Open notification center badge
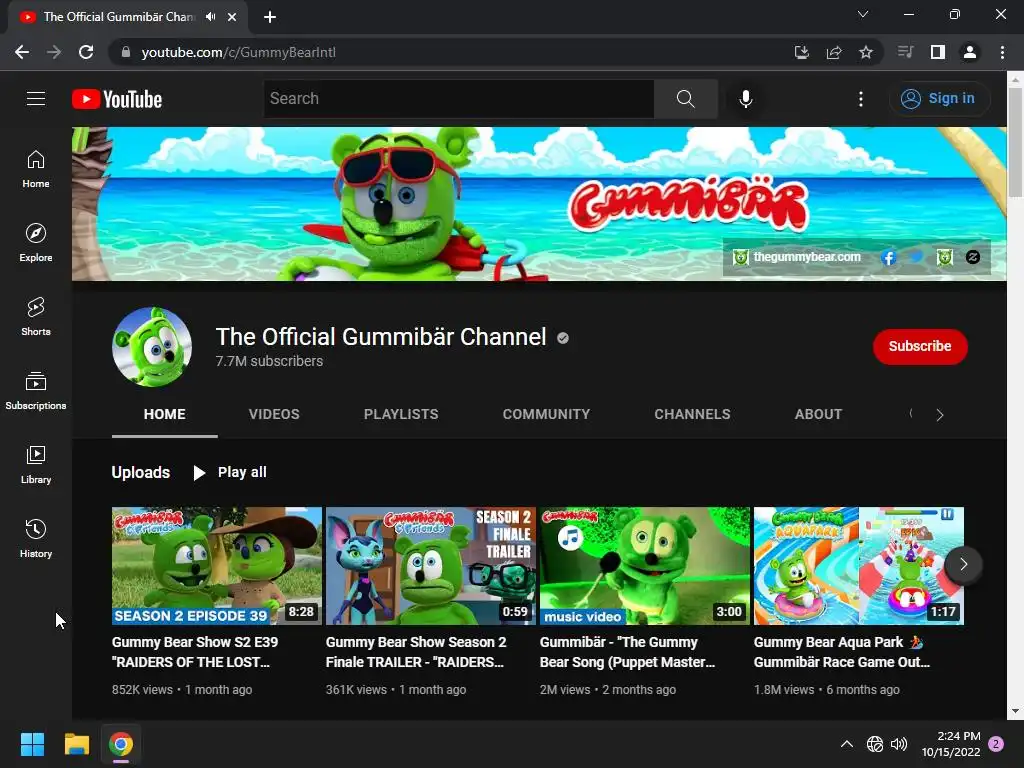 996,744
